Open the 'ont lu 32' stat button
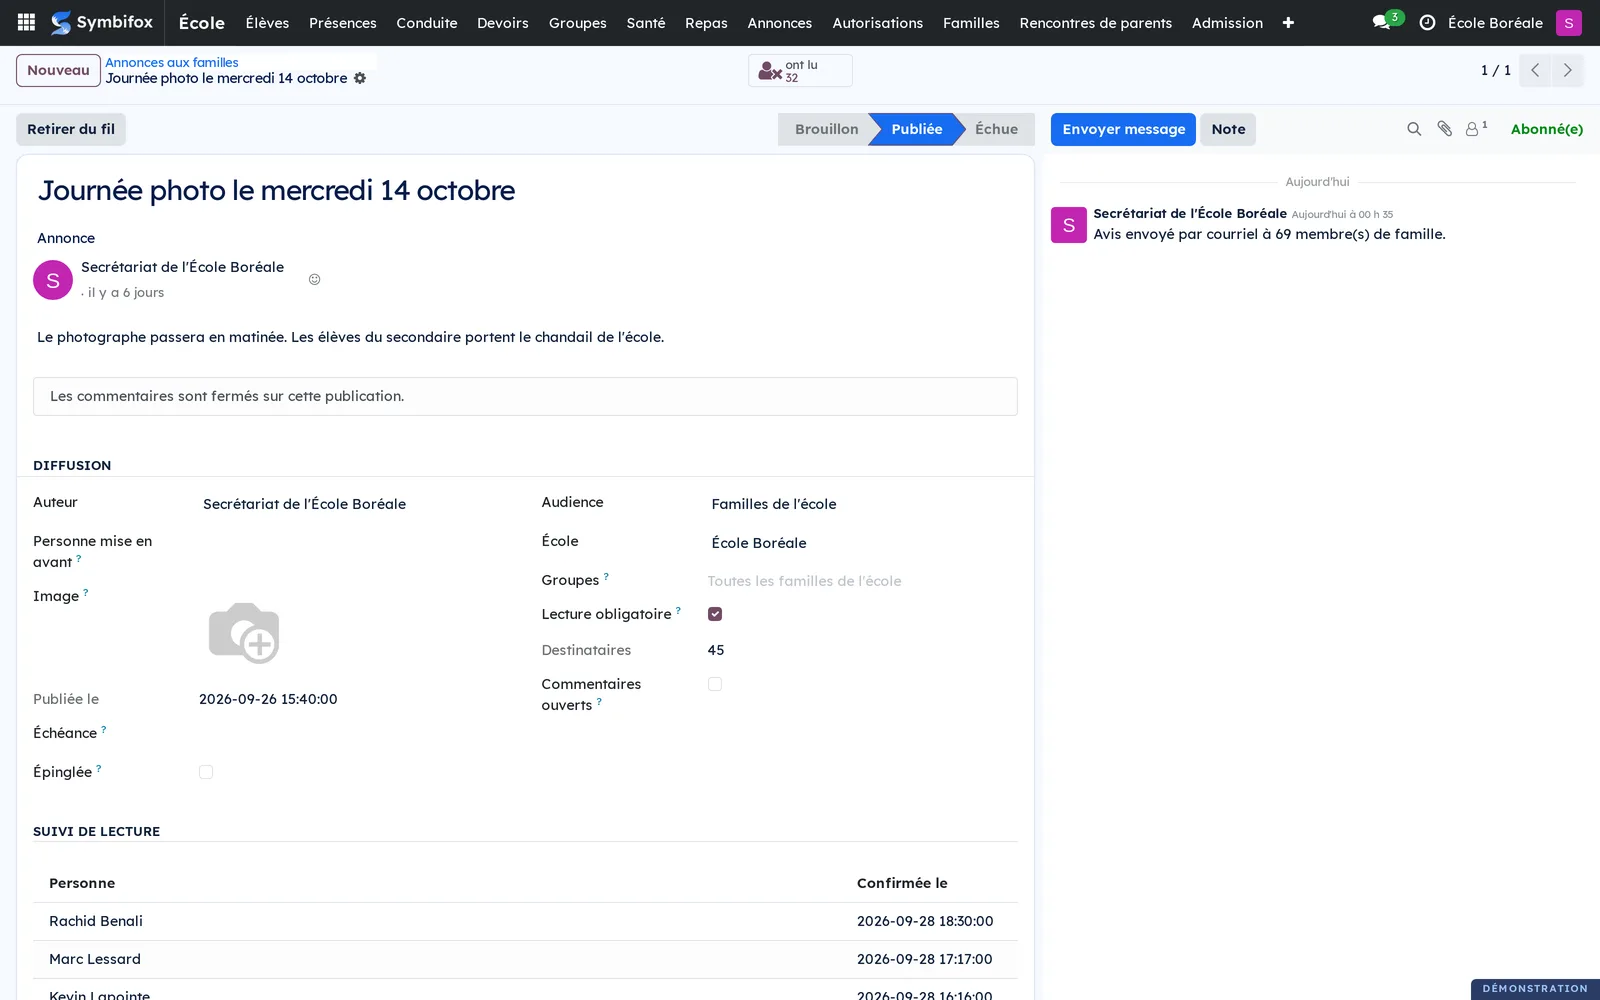This screenshot has width=1600, height=1000. (800, 71)
